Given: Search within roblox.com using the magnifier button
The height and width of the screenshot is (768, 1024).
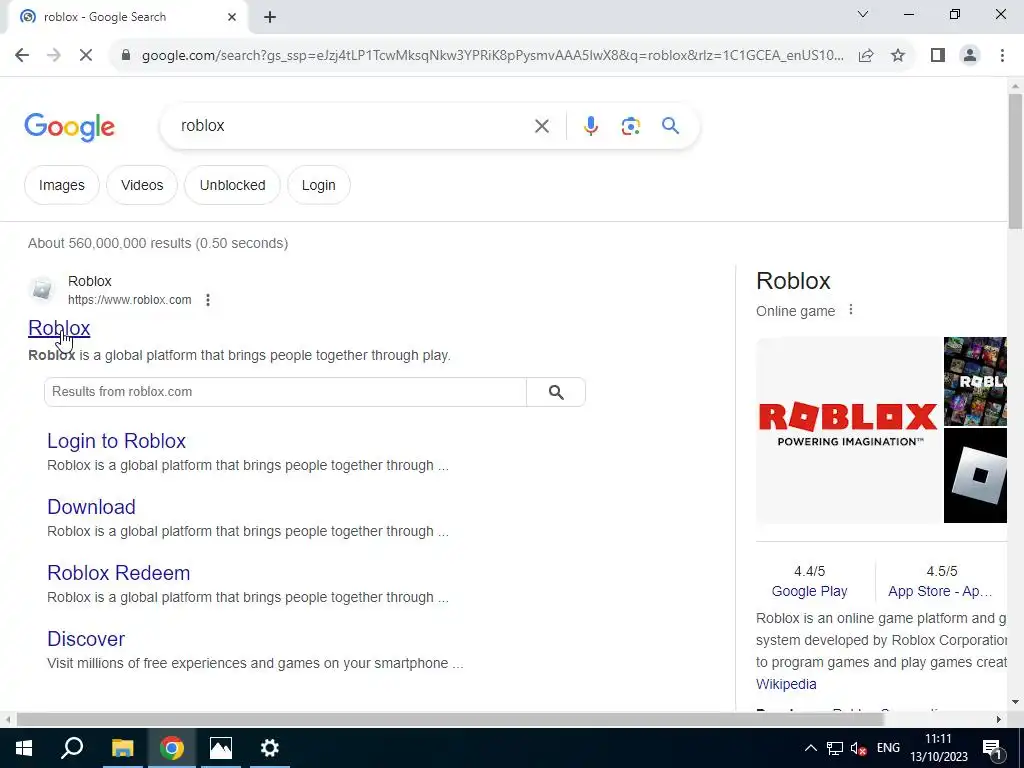Looking at the screenshot, I should [556, 392].
